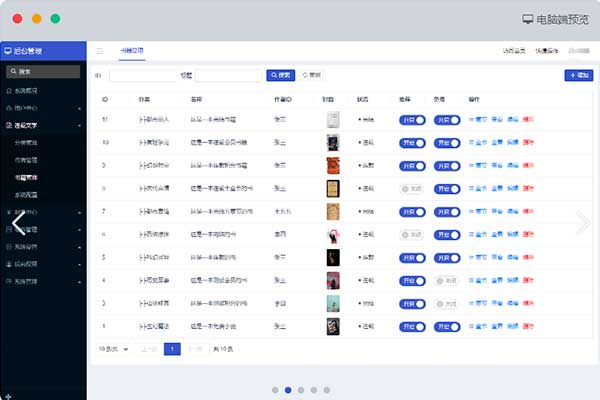Turn off recommend toggle for book ID 7
Viewport: 600px width, 400px height.
click(412, 212)
